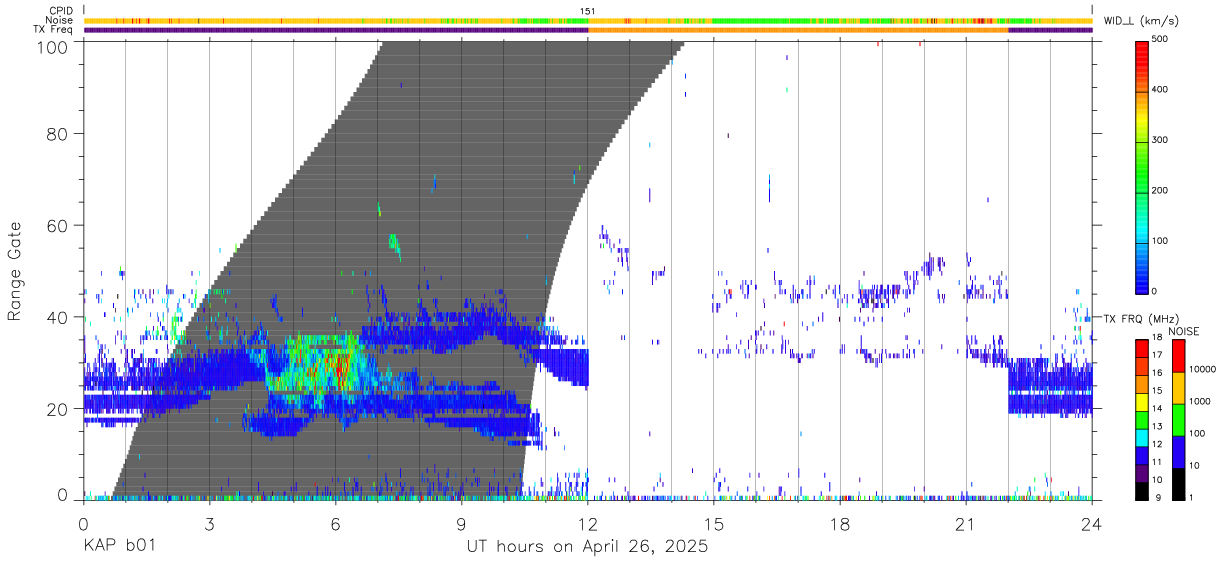Click the spectral width gradient colorbar

1141,166
